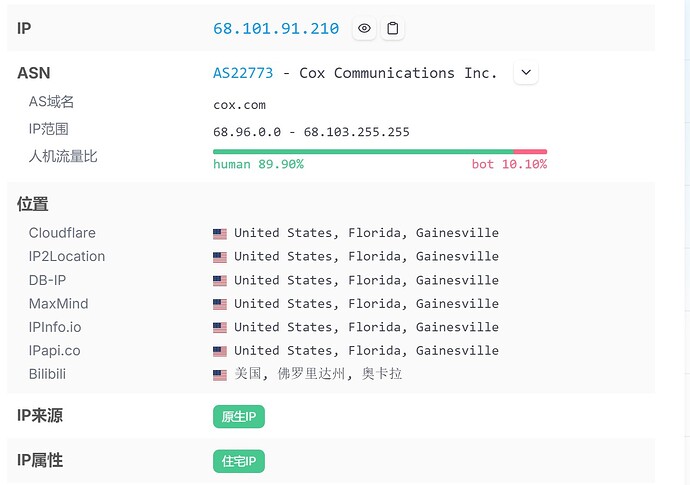The height and width of the screenshot is (485, 690).
Task: Click the US flag in Bilibili row
Action: pos(220,375)
